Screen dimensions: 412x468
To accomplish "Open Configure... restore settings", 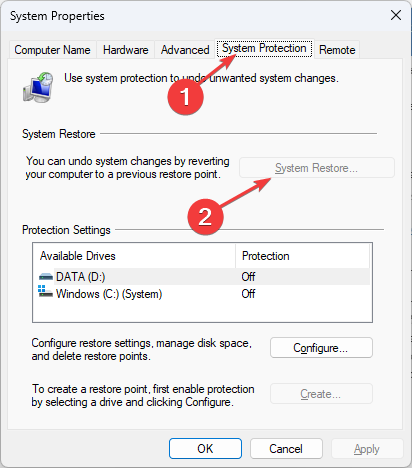I will pos(321,348).
